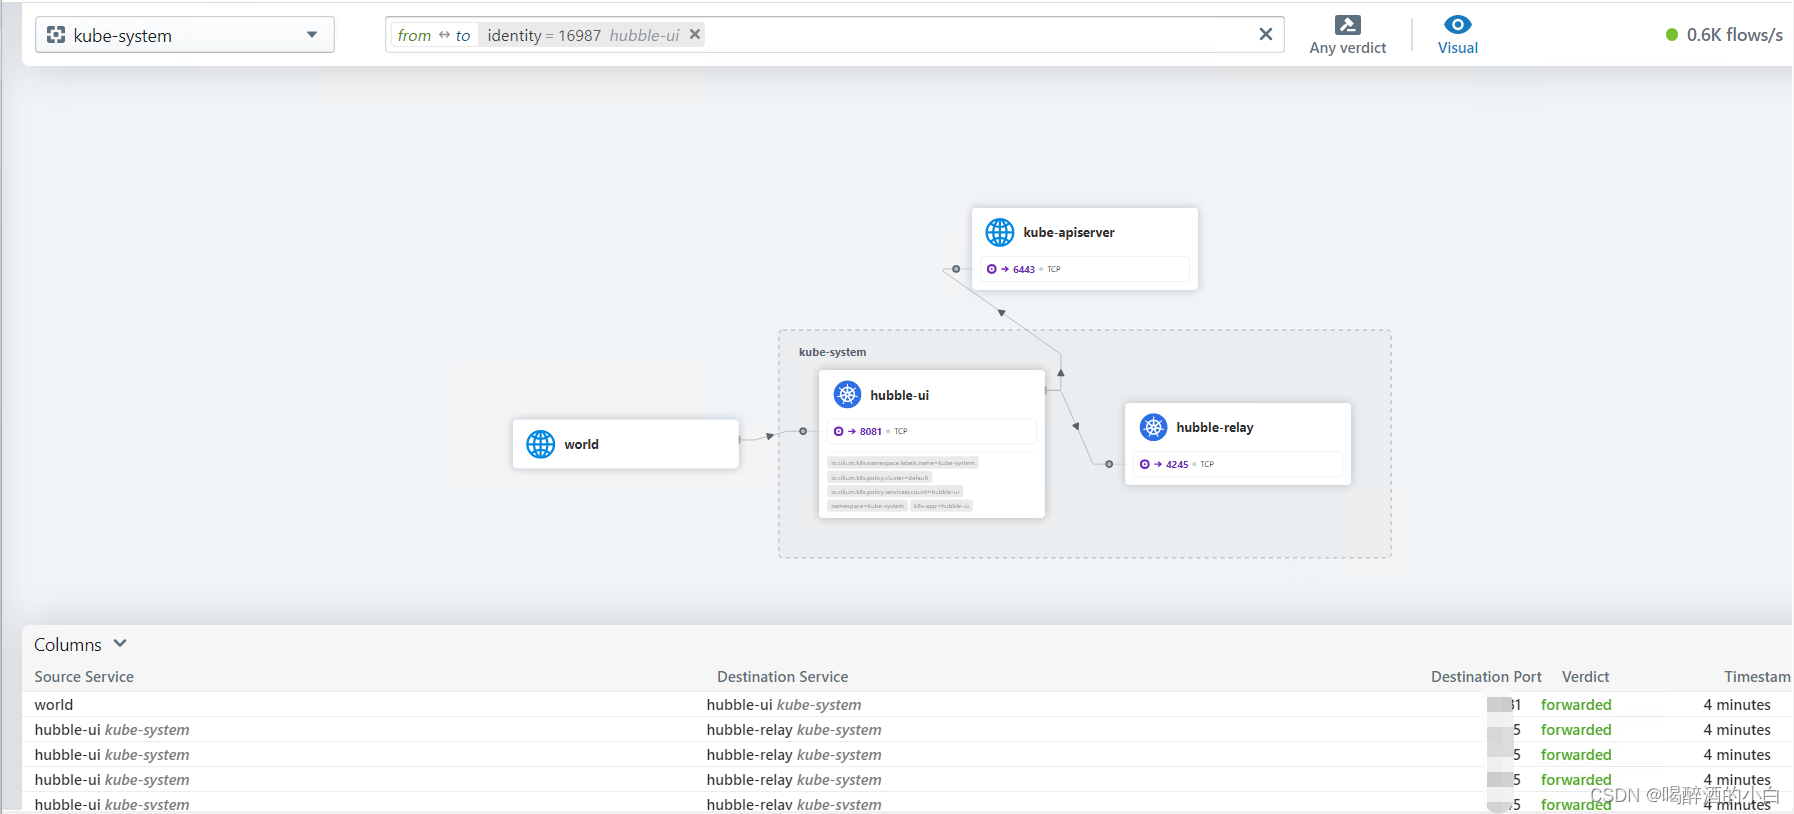Click the hubble-ui Kubernetes wheel icon
Screen dimensions: 1794x814
[x=848, y=394]
